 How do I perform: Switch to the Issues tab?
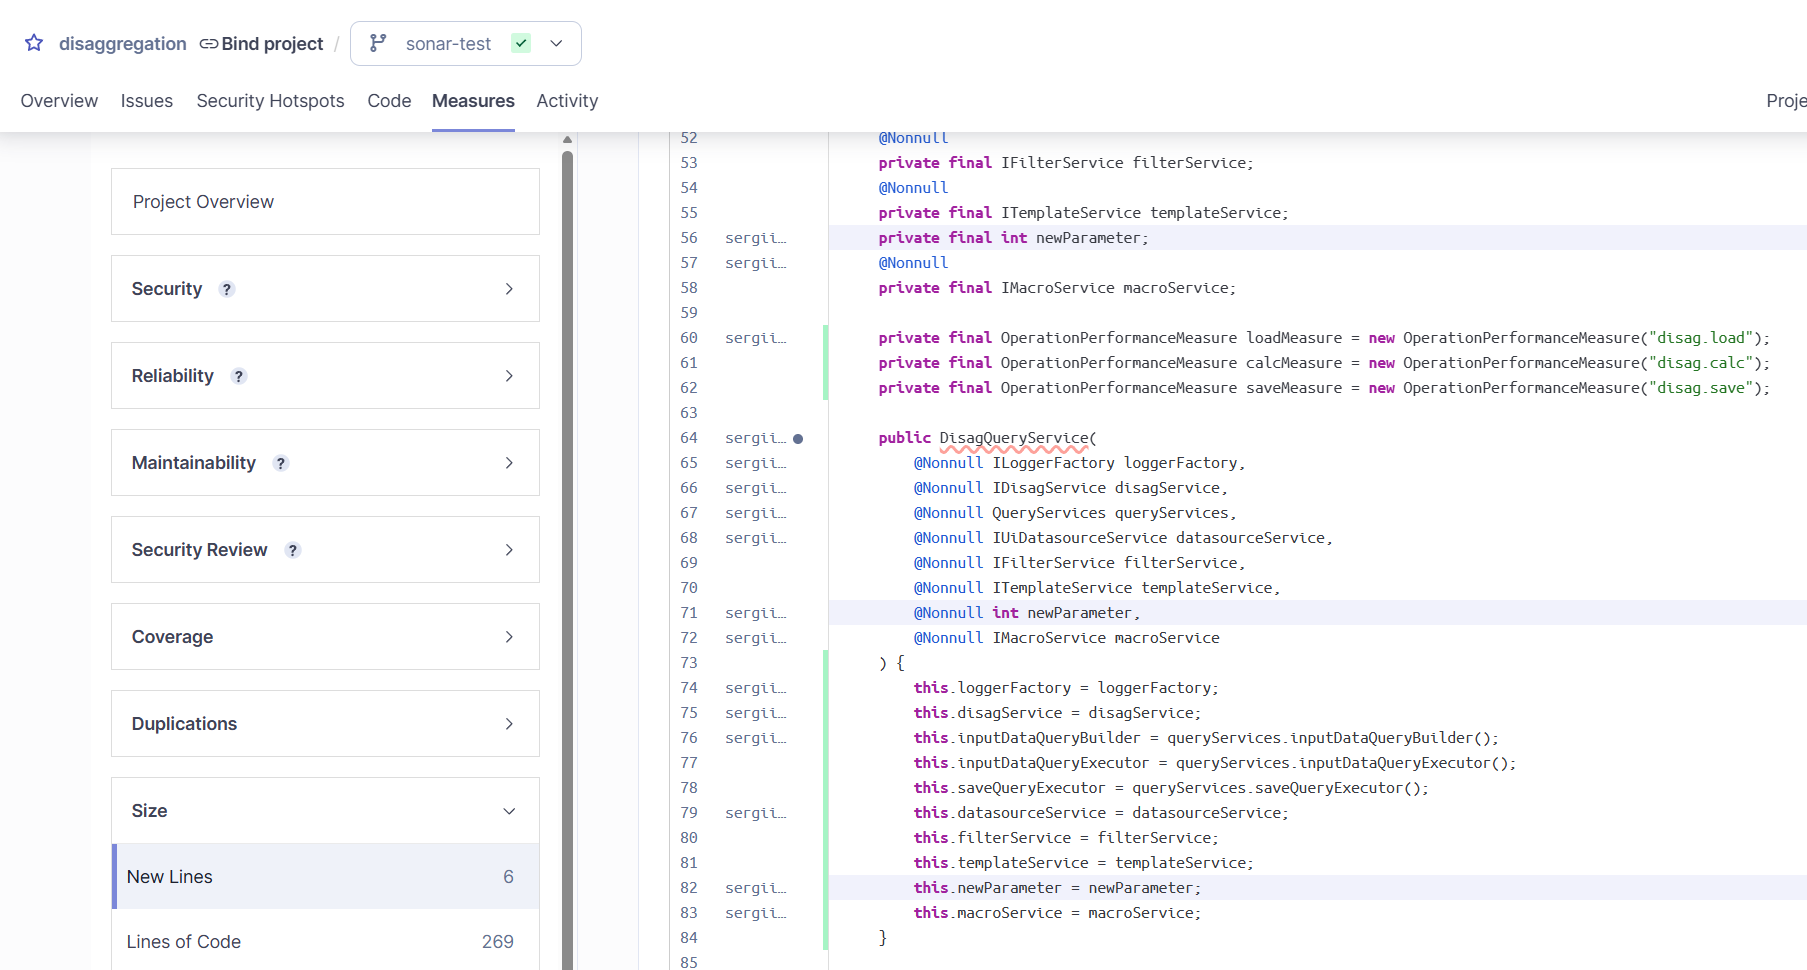click(x=147, y=101)
